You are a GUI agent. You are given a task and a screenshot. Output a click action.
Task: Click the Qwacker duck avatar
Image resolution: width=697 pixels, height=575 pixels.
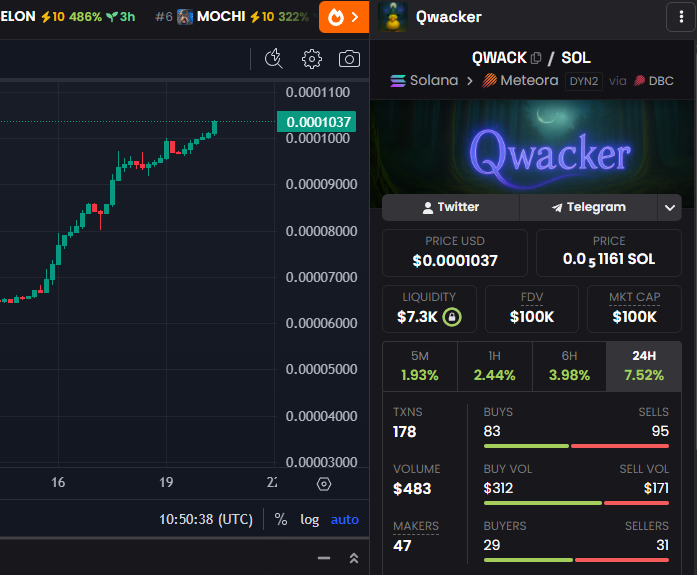tap(393, 17)
